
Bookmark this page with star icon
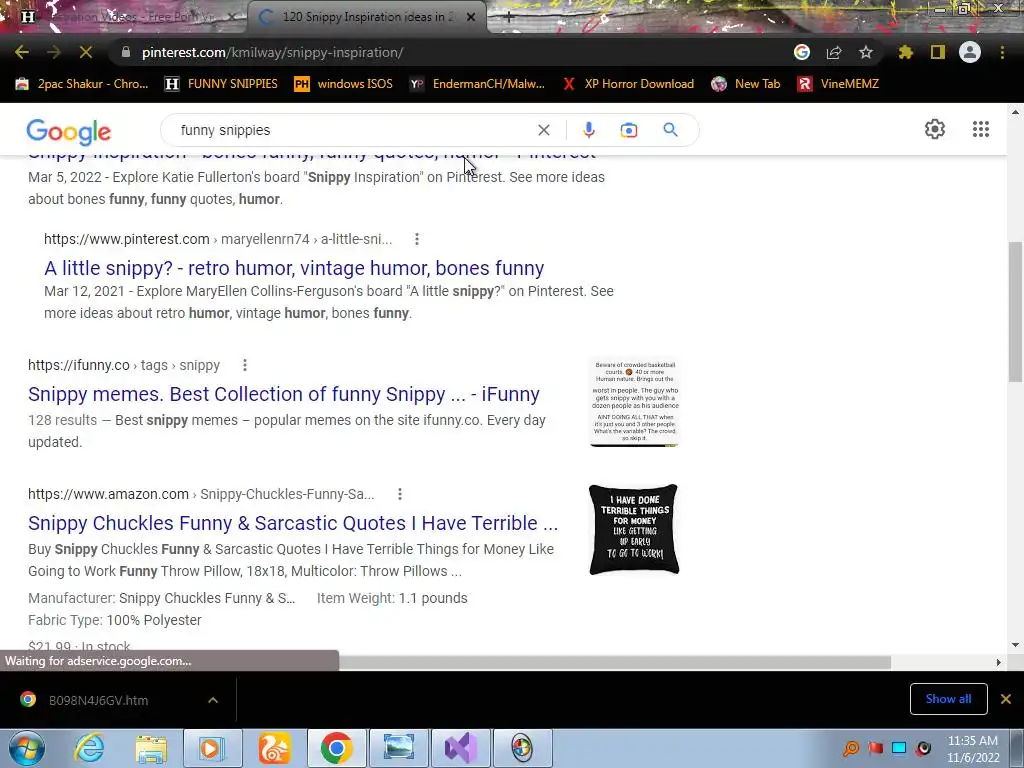click(866, 52)
